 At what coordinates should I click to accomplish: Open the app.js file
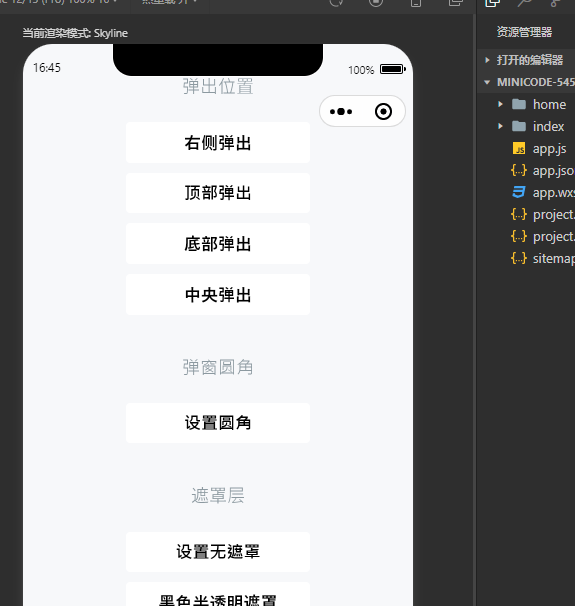549,149
